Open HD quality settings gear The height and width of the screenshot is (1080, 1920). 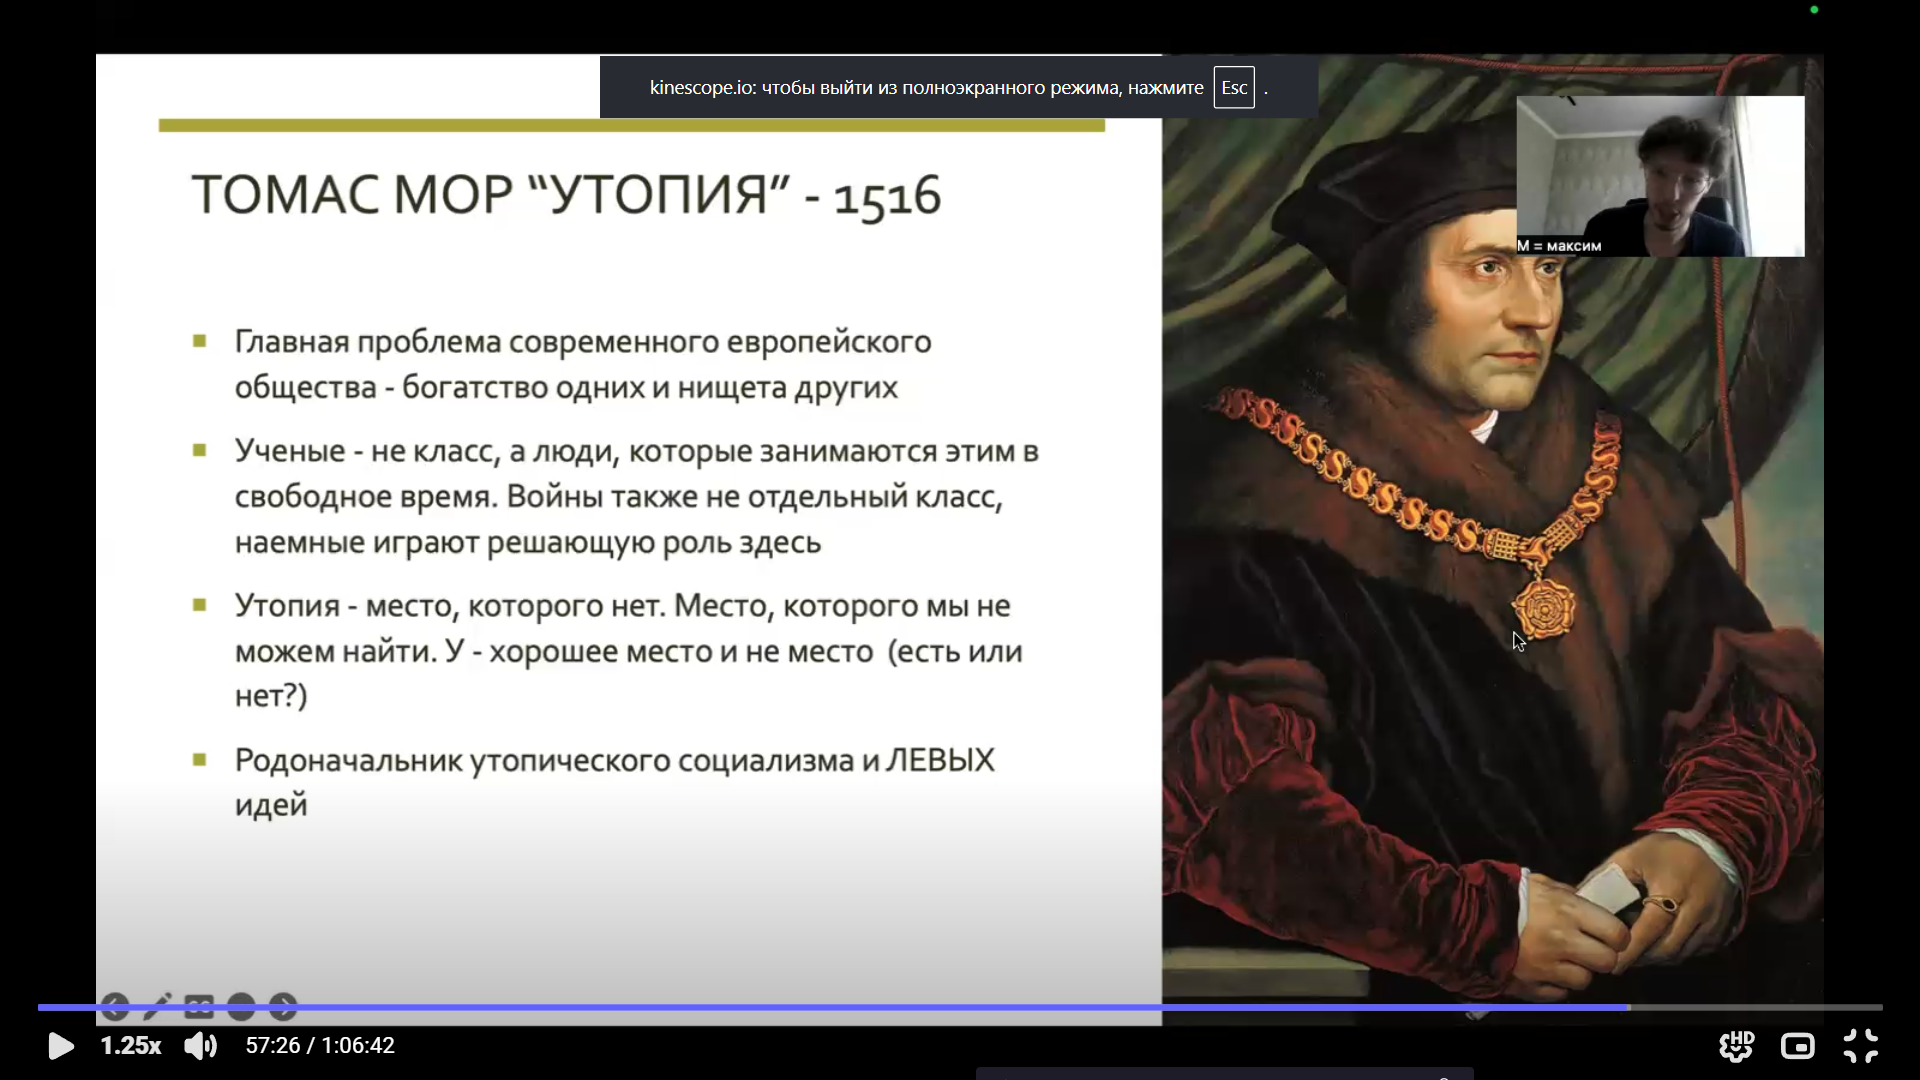coord(1736,1046)
